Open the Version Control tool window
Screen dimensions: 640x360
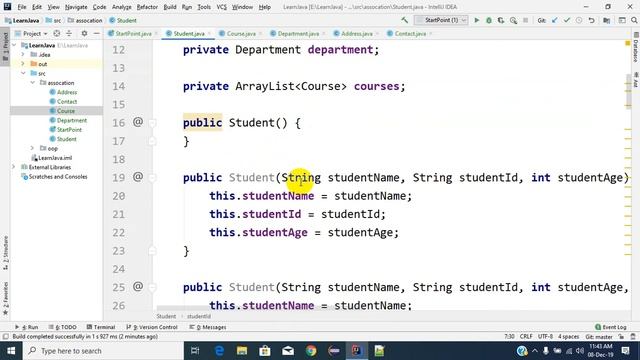coord(152,327)
